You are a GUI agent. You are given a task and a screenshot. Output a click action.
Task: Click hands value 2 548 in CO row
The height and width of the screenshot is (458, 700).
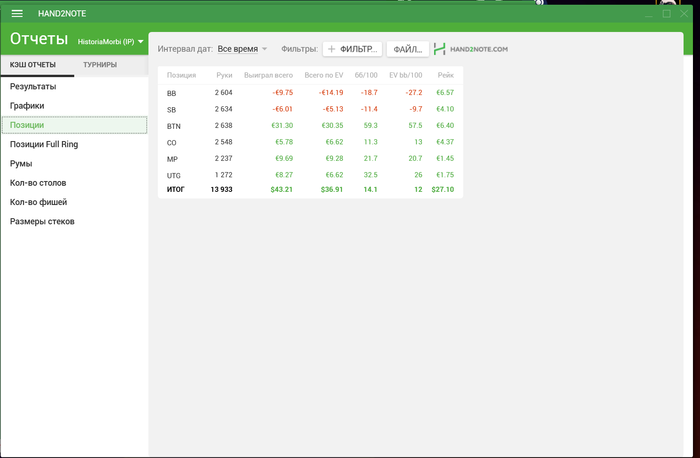coord(223,142)
